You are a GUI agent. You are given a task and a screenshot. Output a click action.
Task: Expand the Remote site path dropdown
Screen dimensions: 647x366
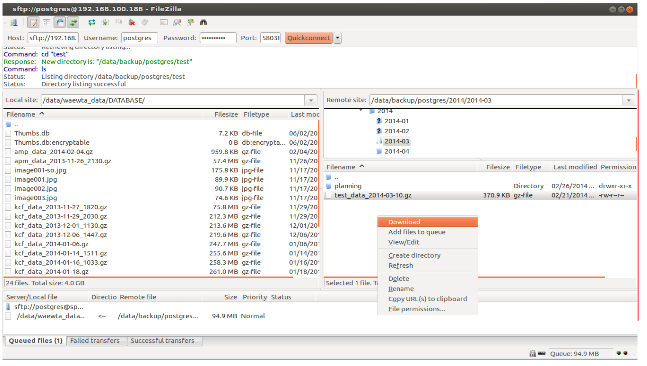click(628, 100)
